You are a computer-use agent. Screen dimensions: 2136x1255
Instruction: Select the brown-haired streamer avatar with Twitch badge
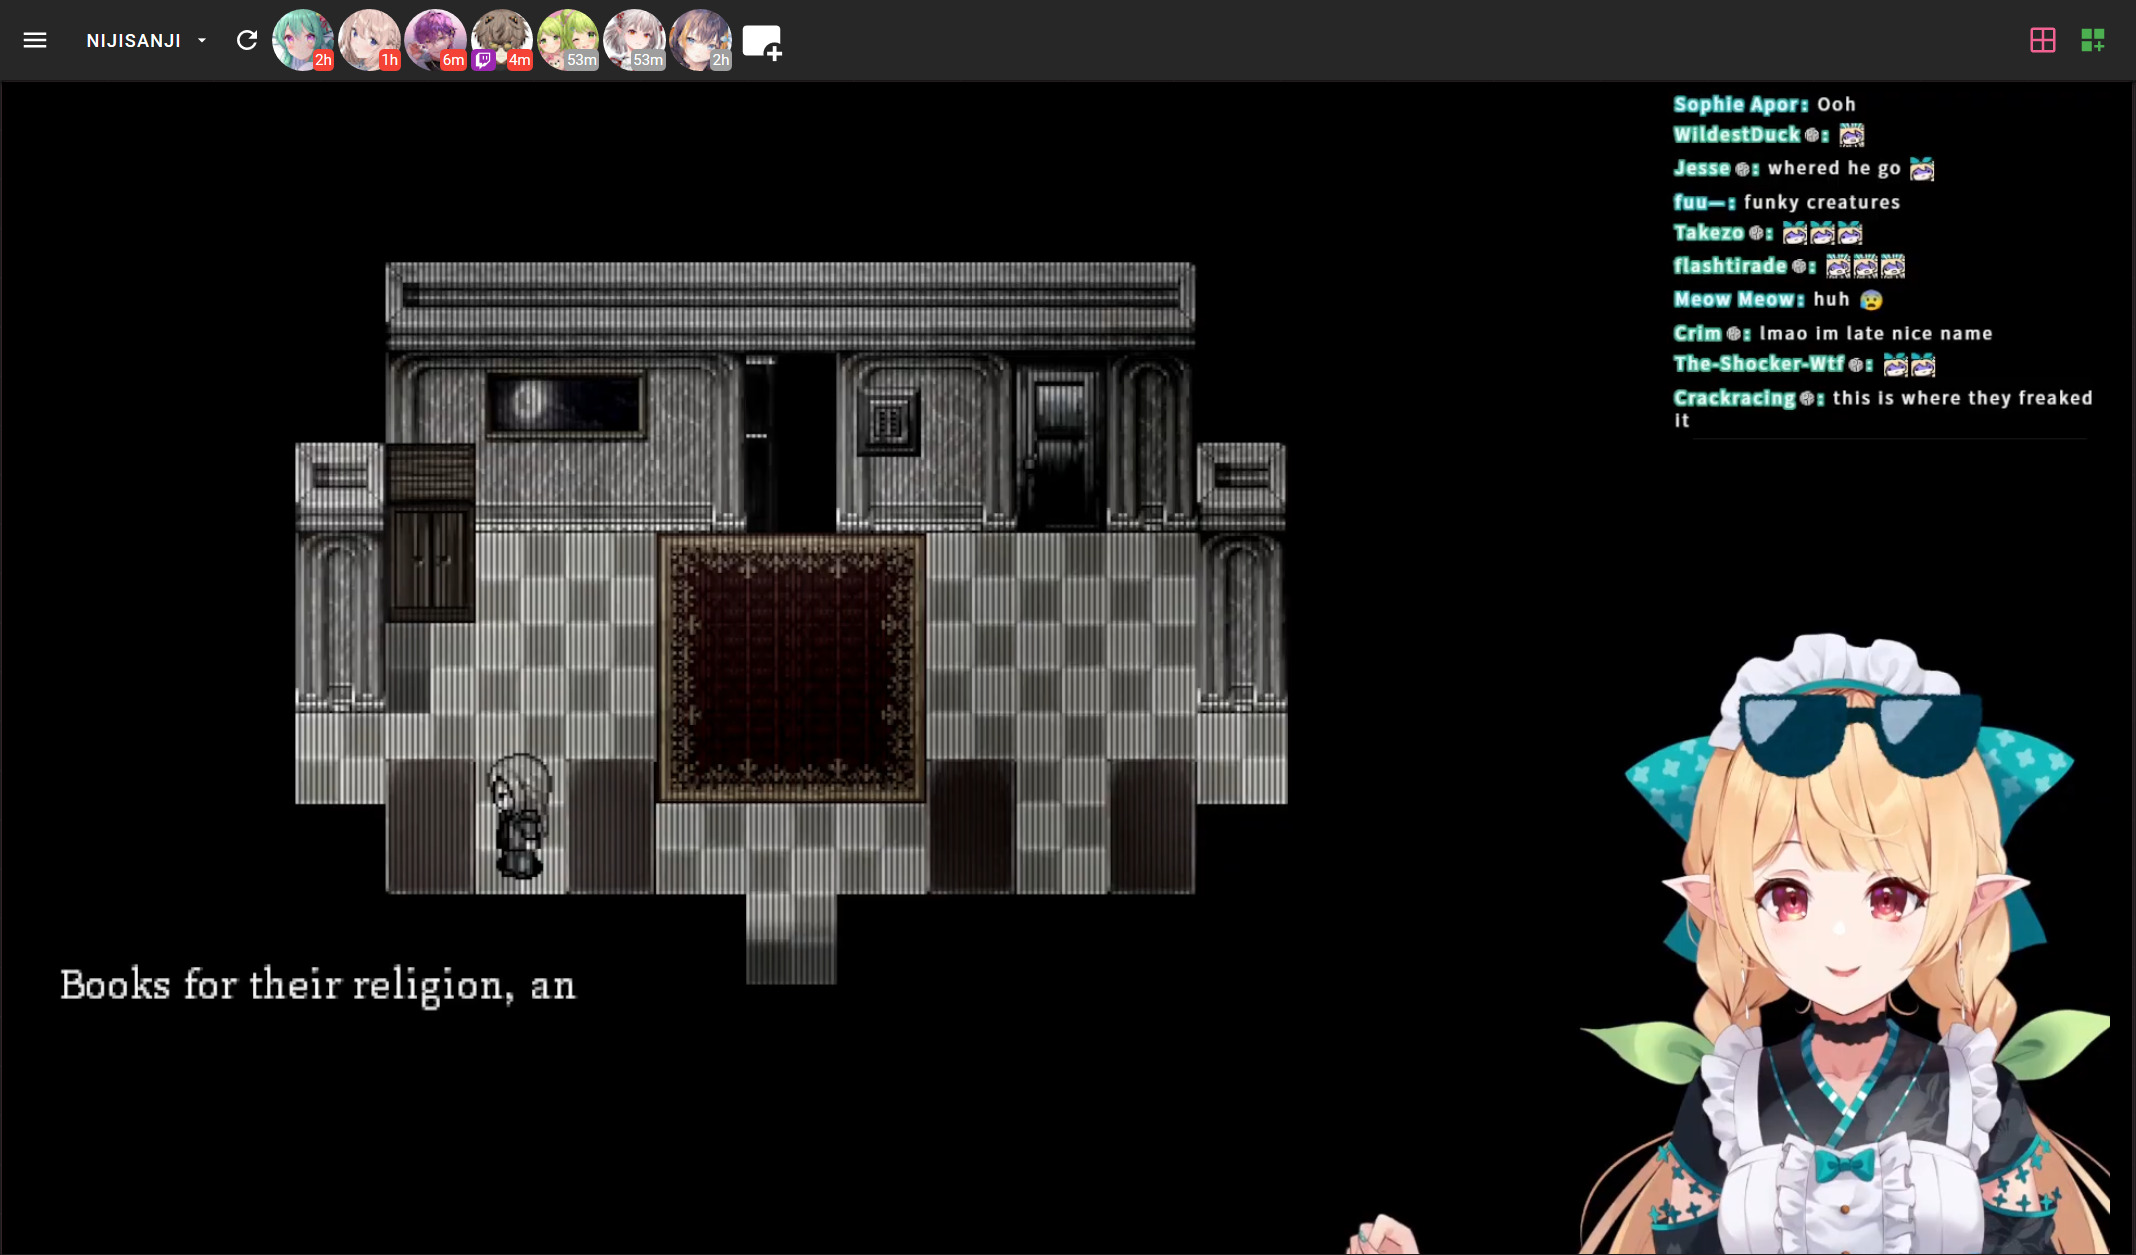point(503,35)
